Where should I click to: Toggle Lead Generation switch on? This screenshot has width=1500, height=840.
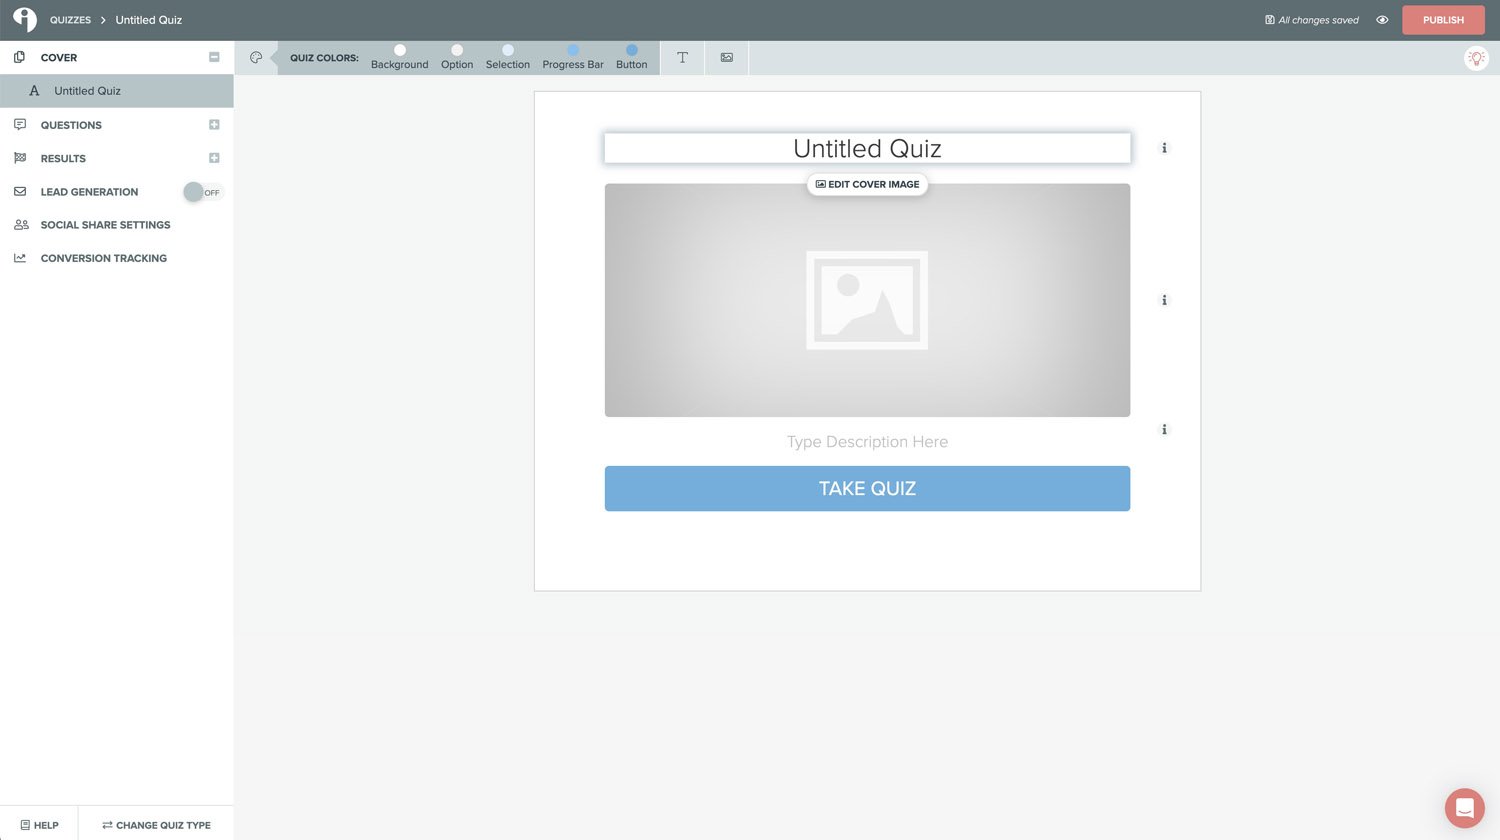(202, 192)
